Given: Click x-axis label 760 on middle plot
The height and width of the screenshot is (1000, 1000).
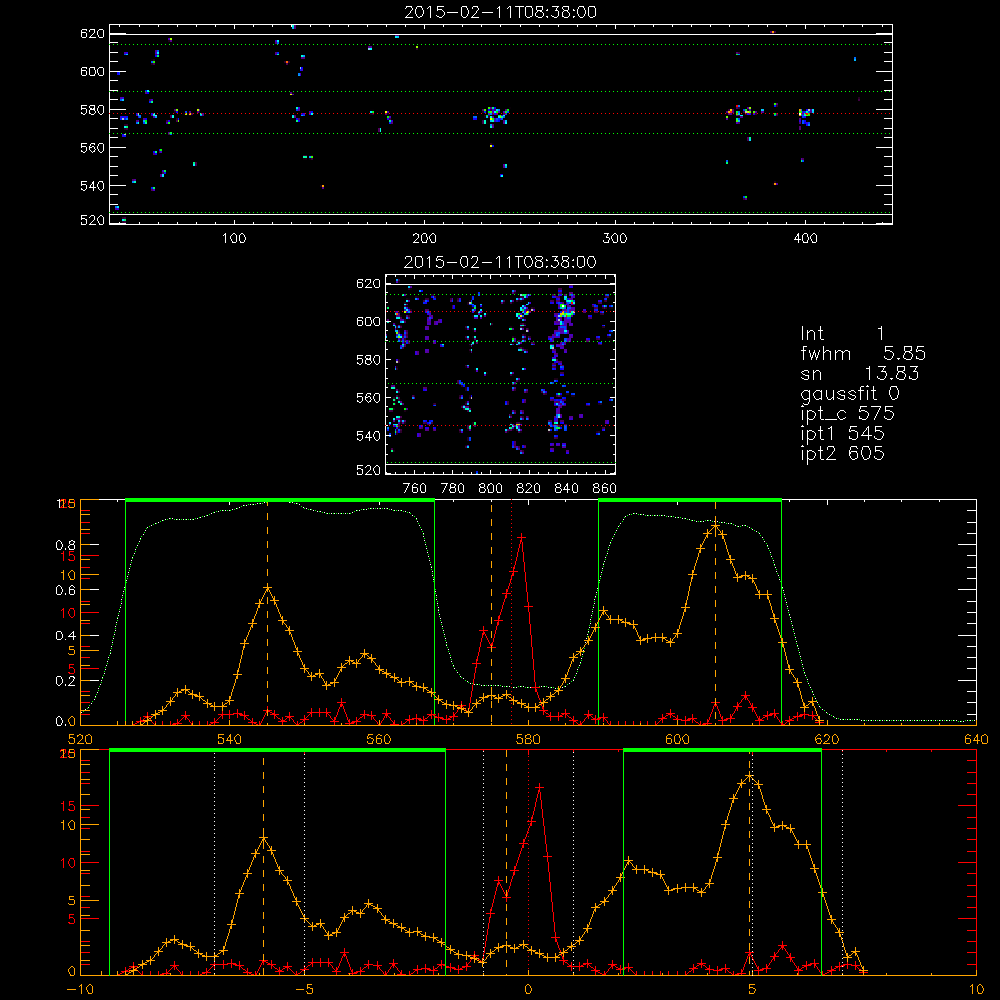Looking at the screenshot, I should click(x=415, y=489).
